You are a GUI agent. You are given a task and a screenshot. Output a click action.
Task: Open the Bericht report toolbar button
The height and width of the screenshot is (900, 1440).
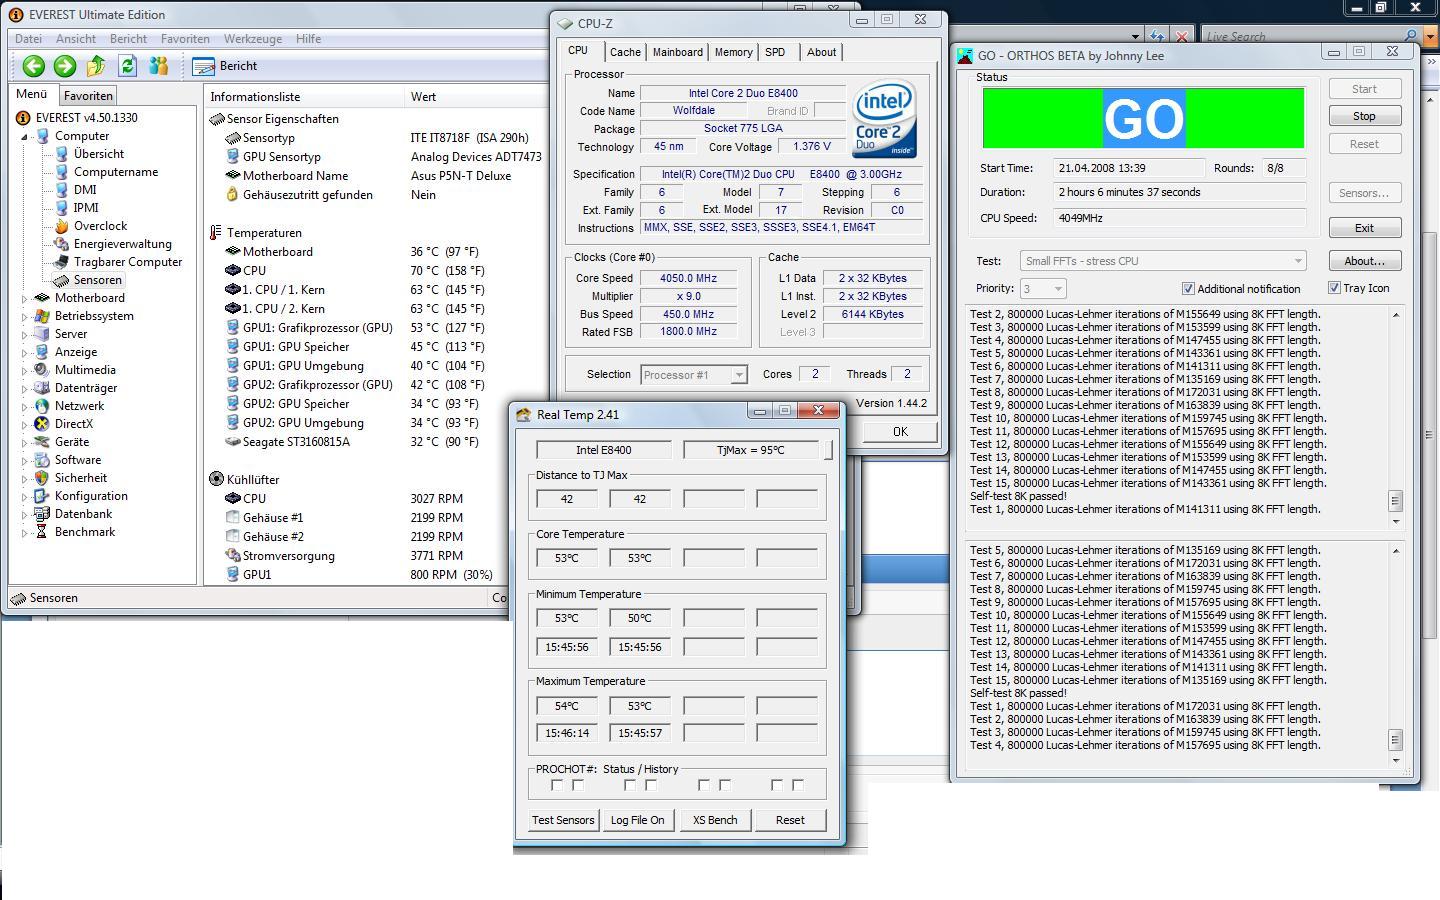click(x=225, y=66)
